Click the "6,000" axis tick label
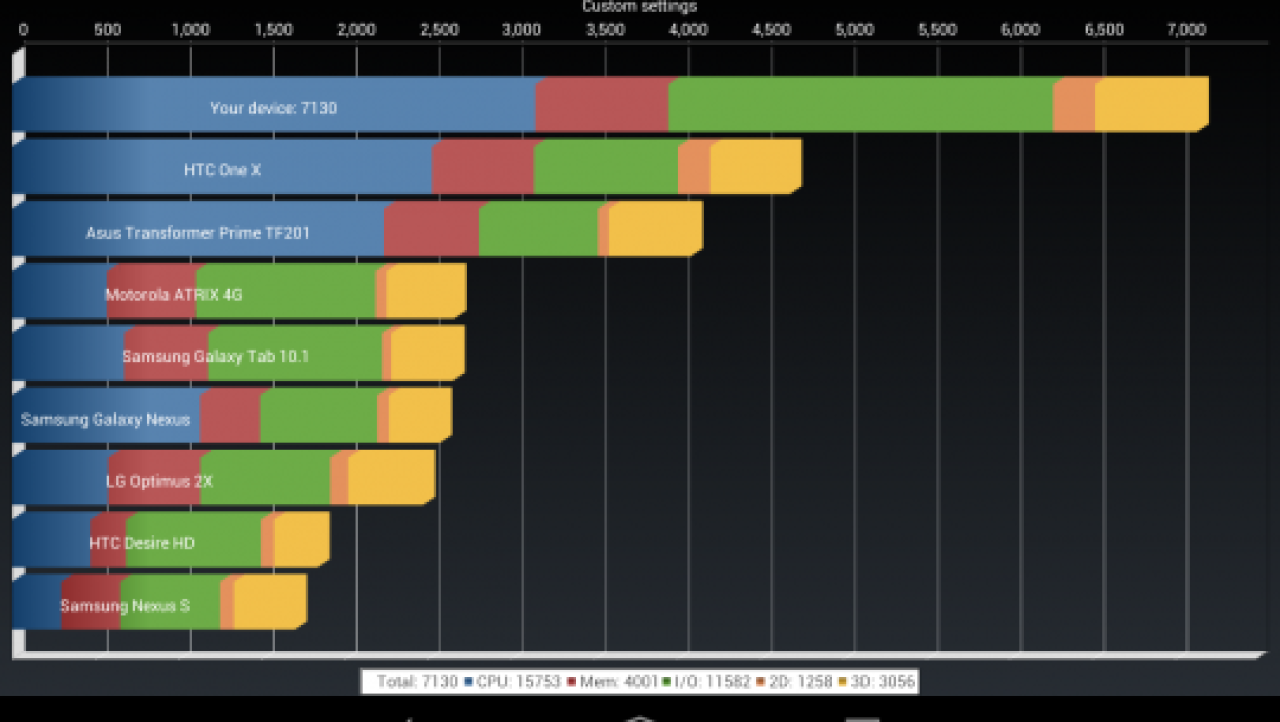1280x722 pixels. point(1020,30)
